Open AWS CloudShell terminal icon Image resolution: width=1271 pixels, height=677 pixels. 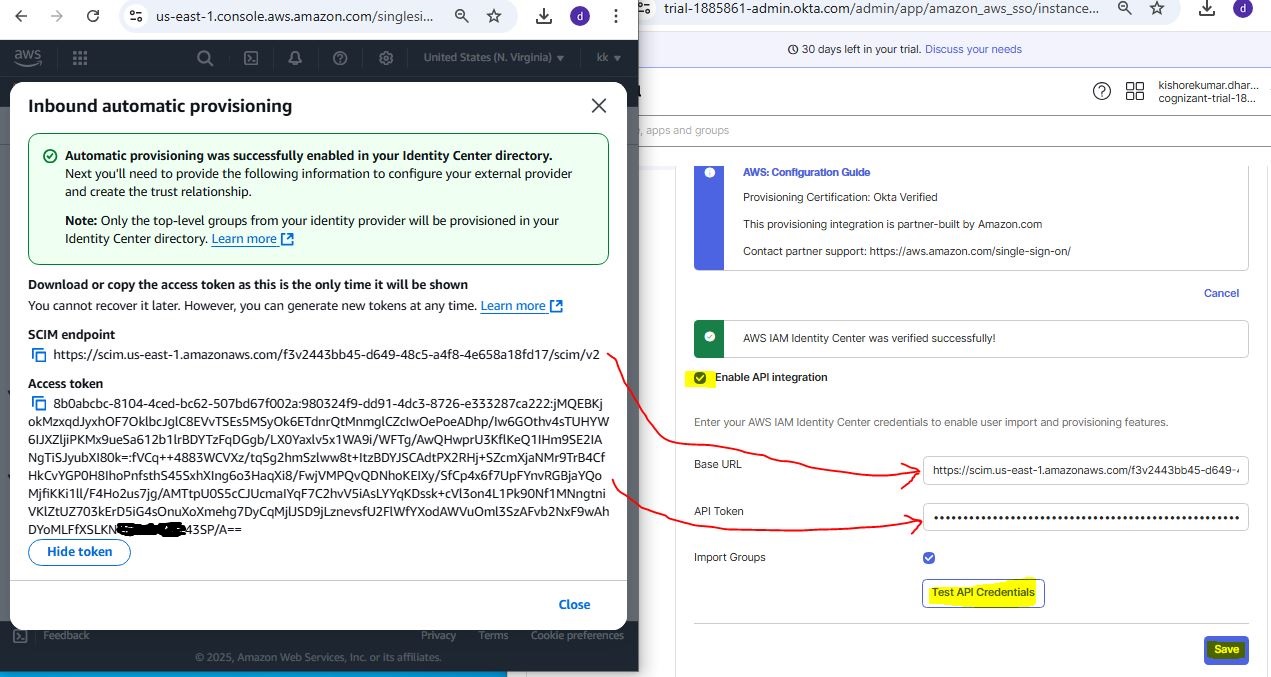[251, 58]
